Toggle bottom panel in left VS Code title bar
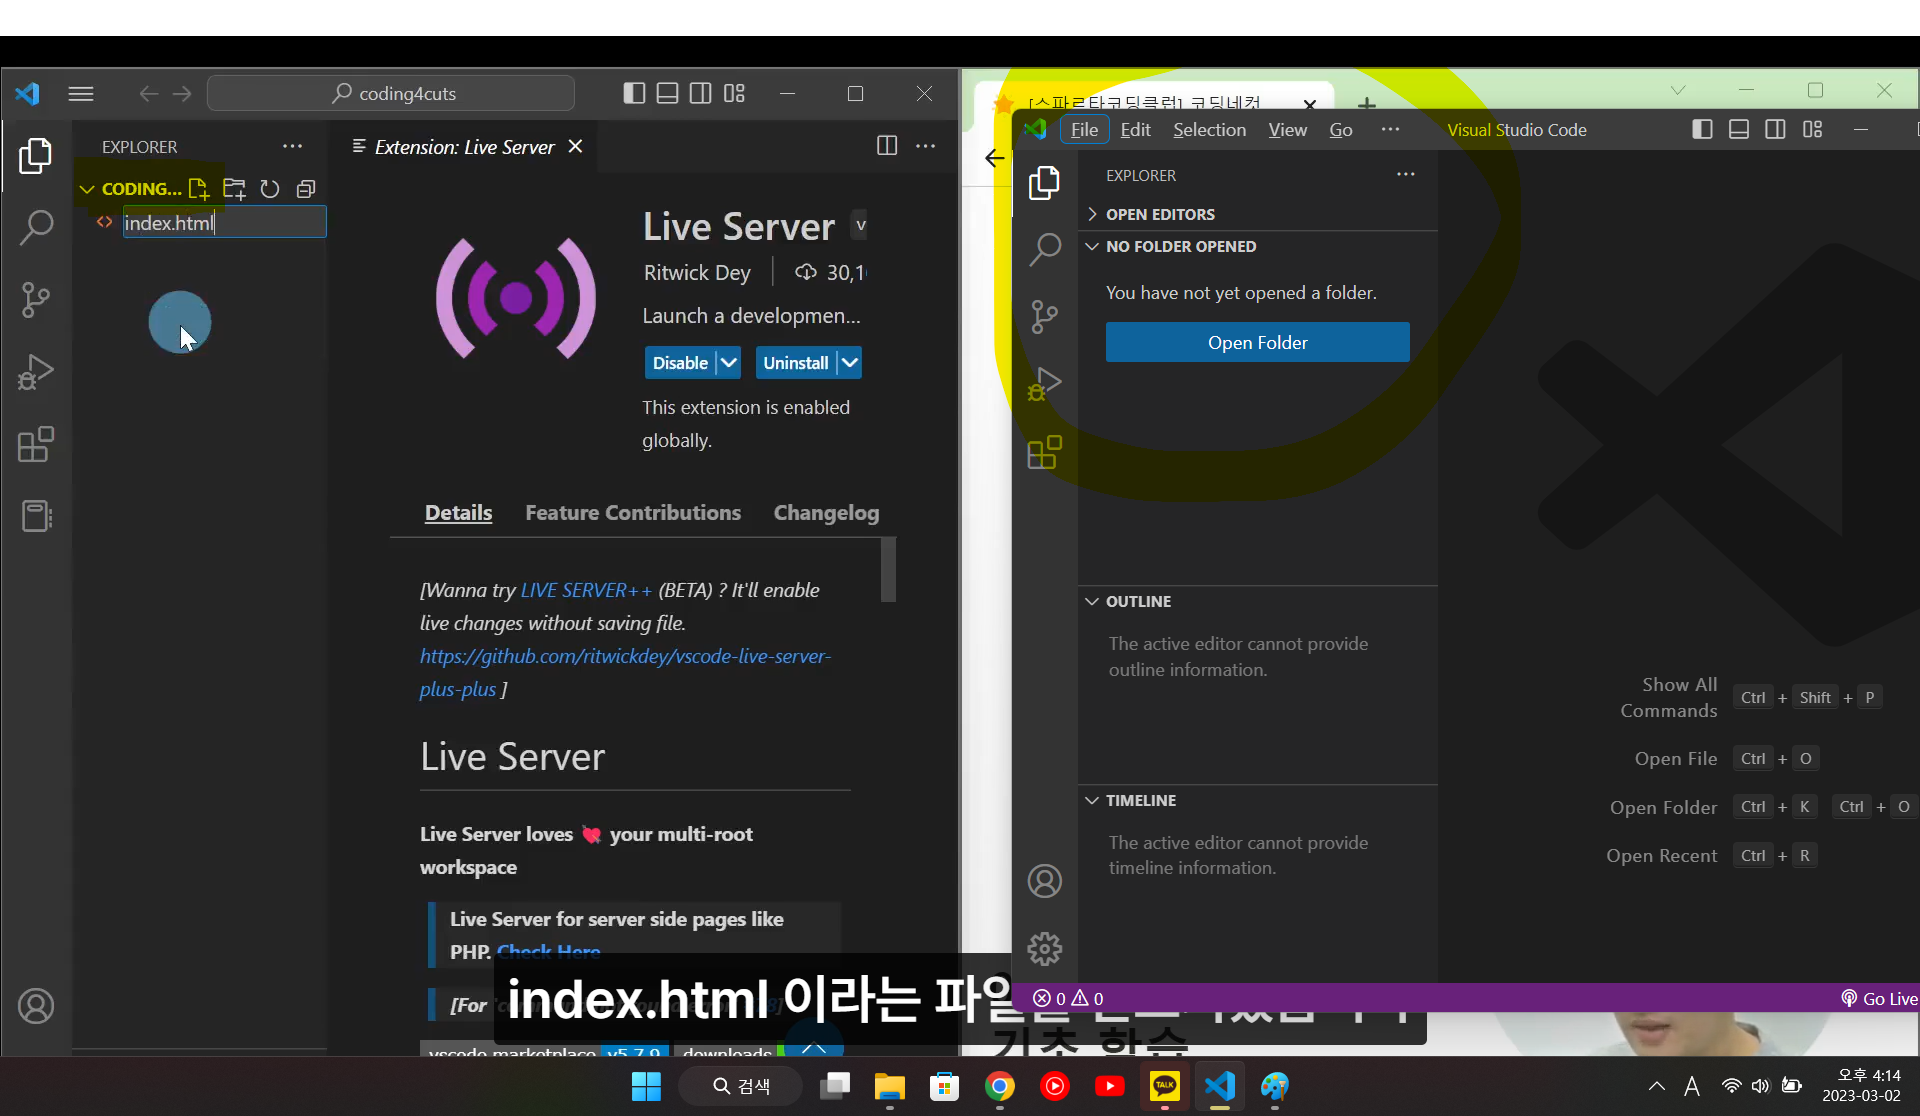The image size is (1920, 1116). (x=667, y=94)
